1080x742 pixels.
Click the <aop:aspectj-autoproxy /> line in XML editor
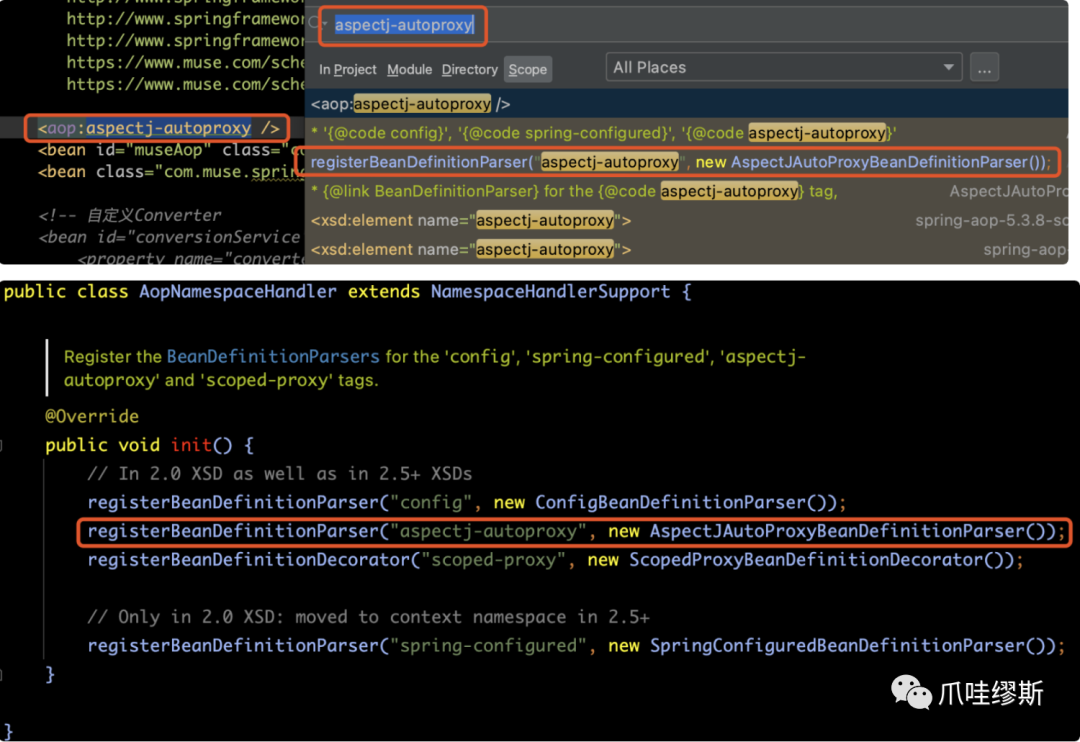[158, 128]
